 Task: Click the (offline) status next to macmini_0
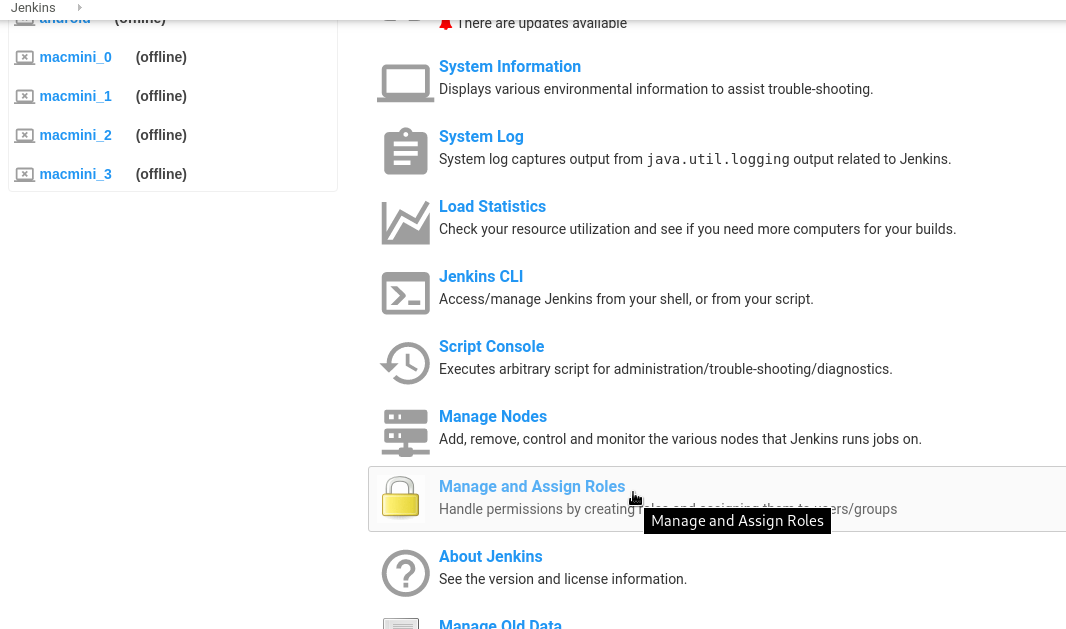(x=161, y=57)
